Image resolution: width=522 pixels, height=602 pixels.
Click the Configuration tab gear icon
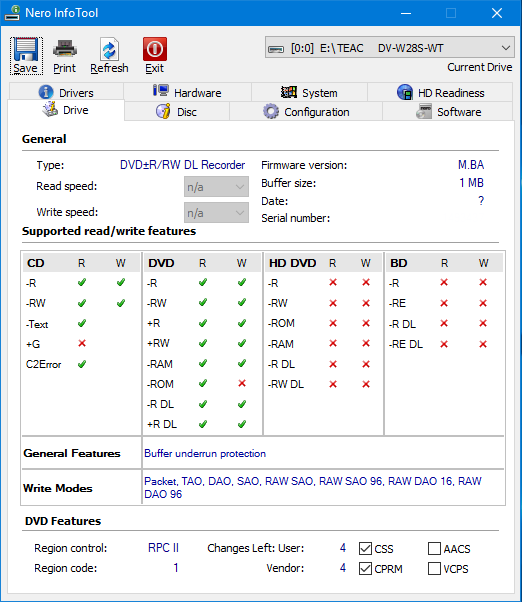tap(271, 112)
